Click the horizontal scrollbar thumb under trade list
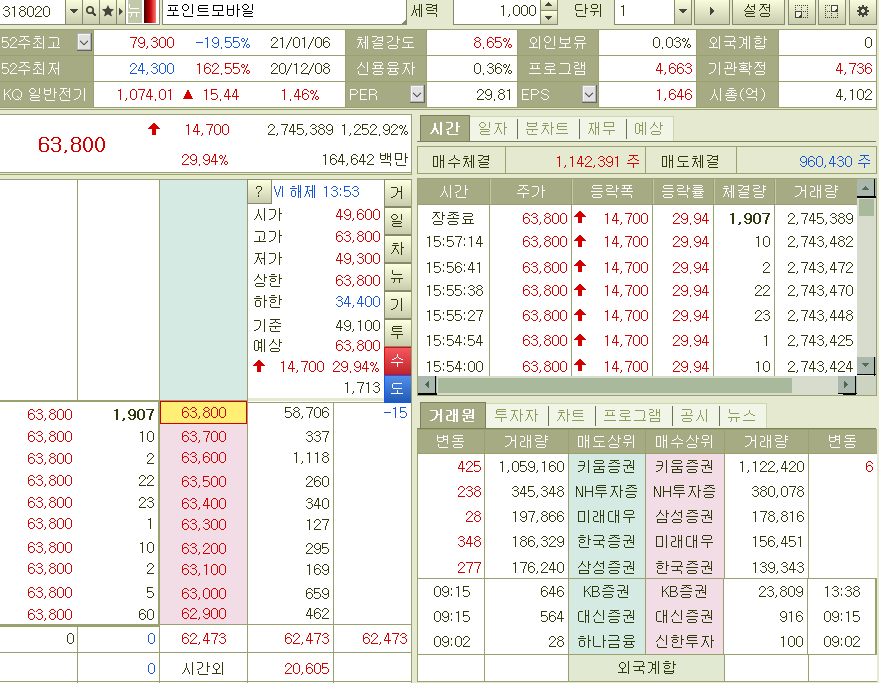Image resolution: width=879 pixels, height=683 pixels. pos(614,385)
